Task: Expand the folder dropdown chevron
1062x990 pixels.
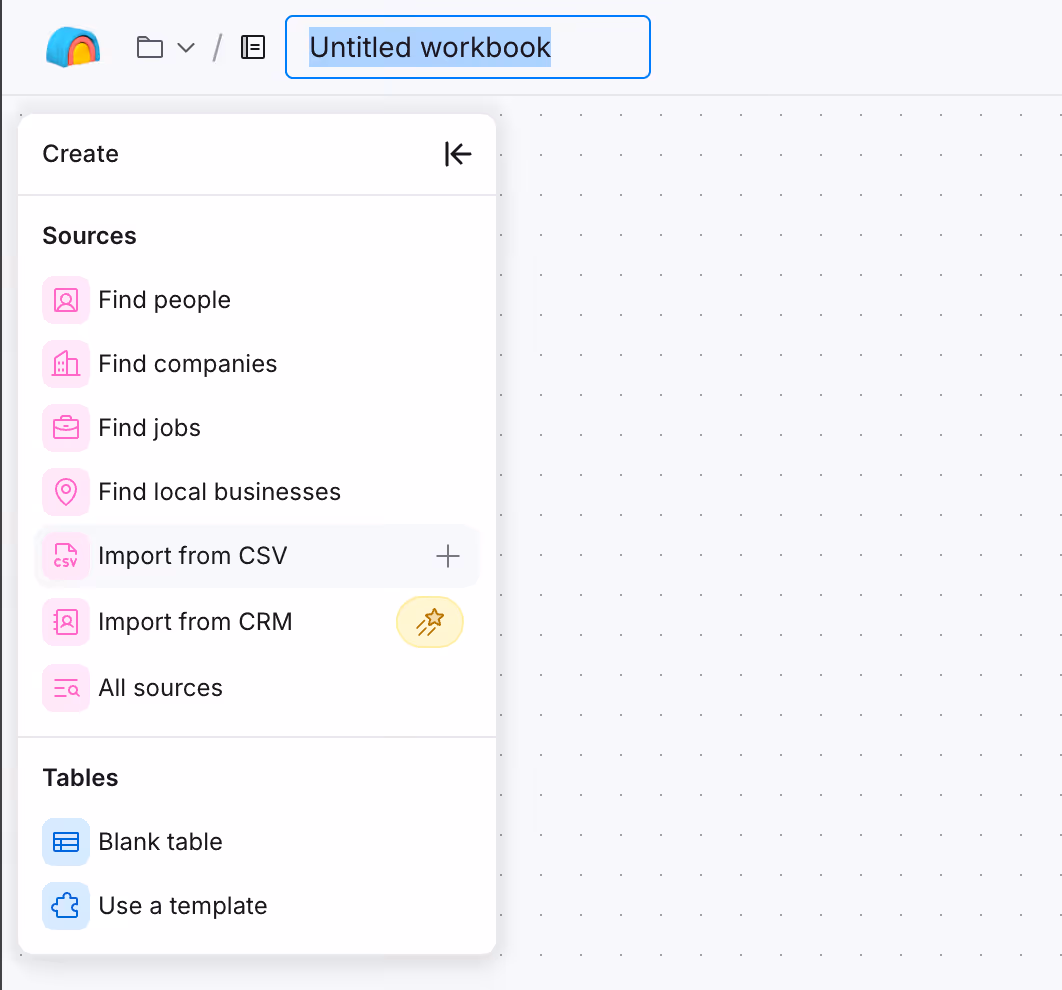Action: (186, 47)
